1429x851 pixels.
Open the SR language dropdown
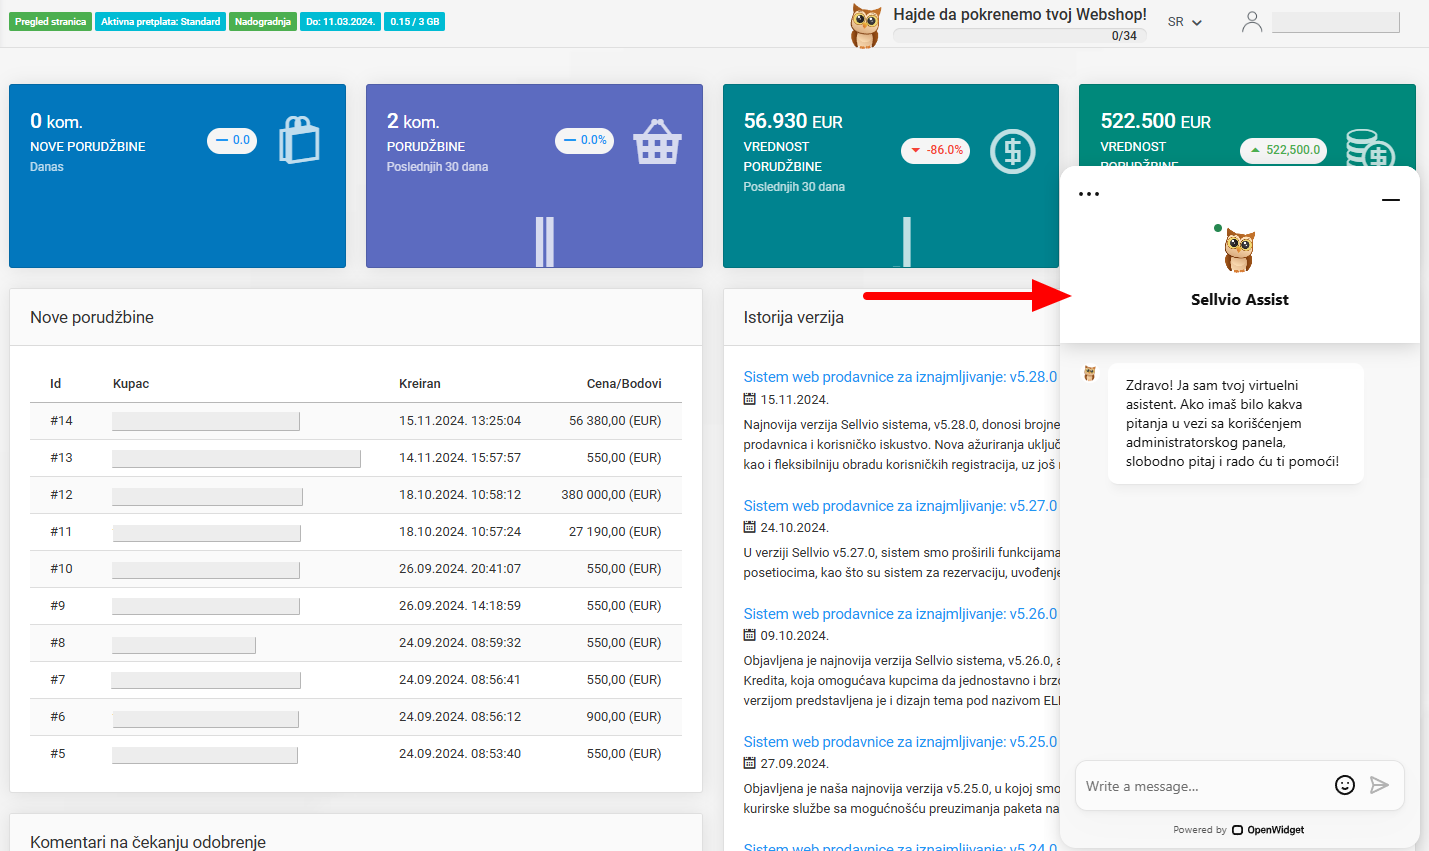(x=1183, y=21)
